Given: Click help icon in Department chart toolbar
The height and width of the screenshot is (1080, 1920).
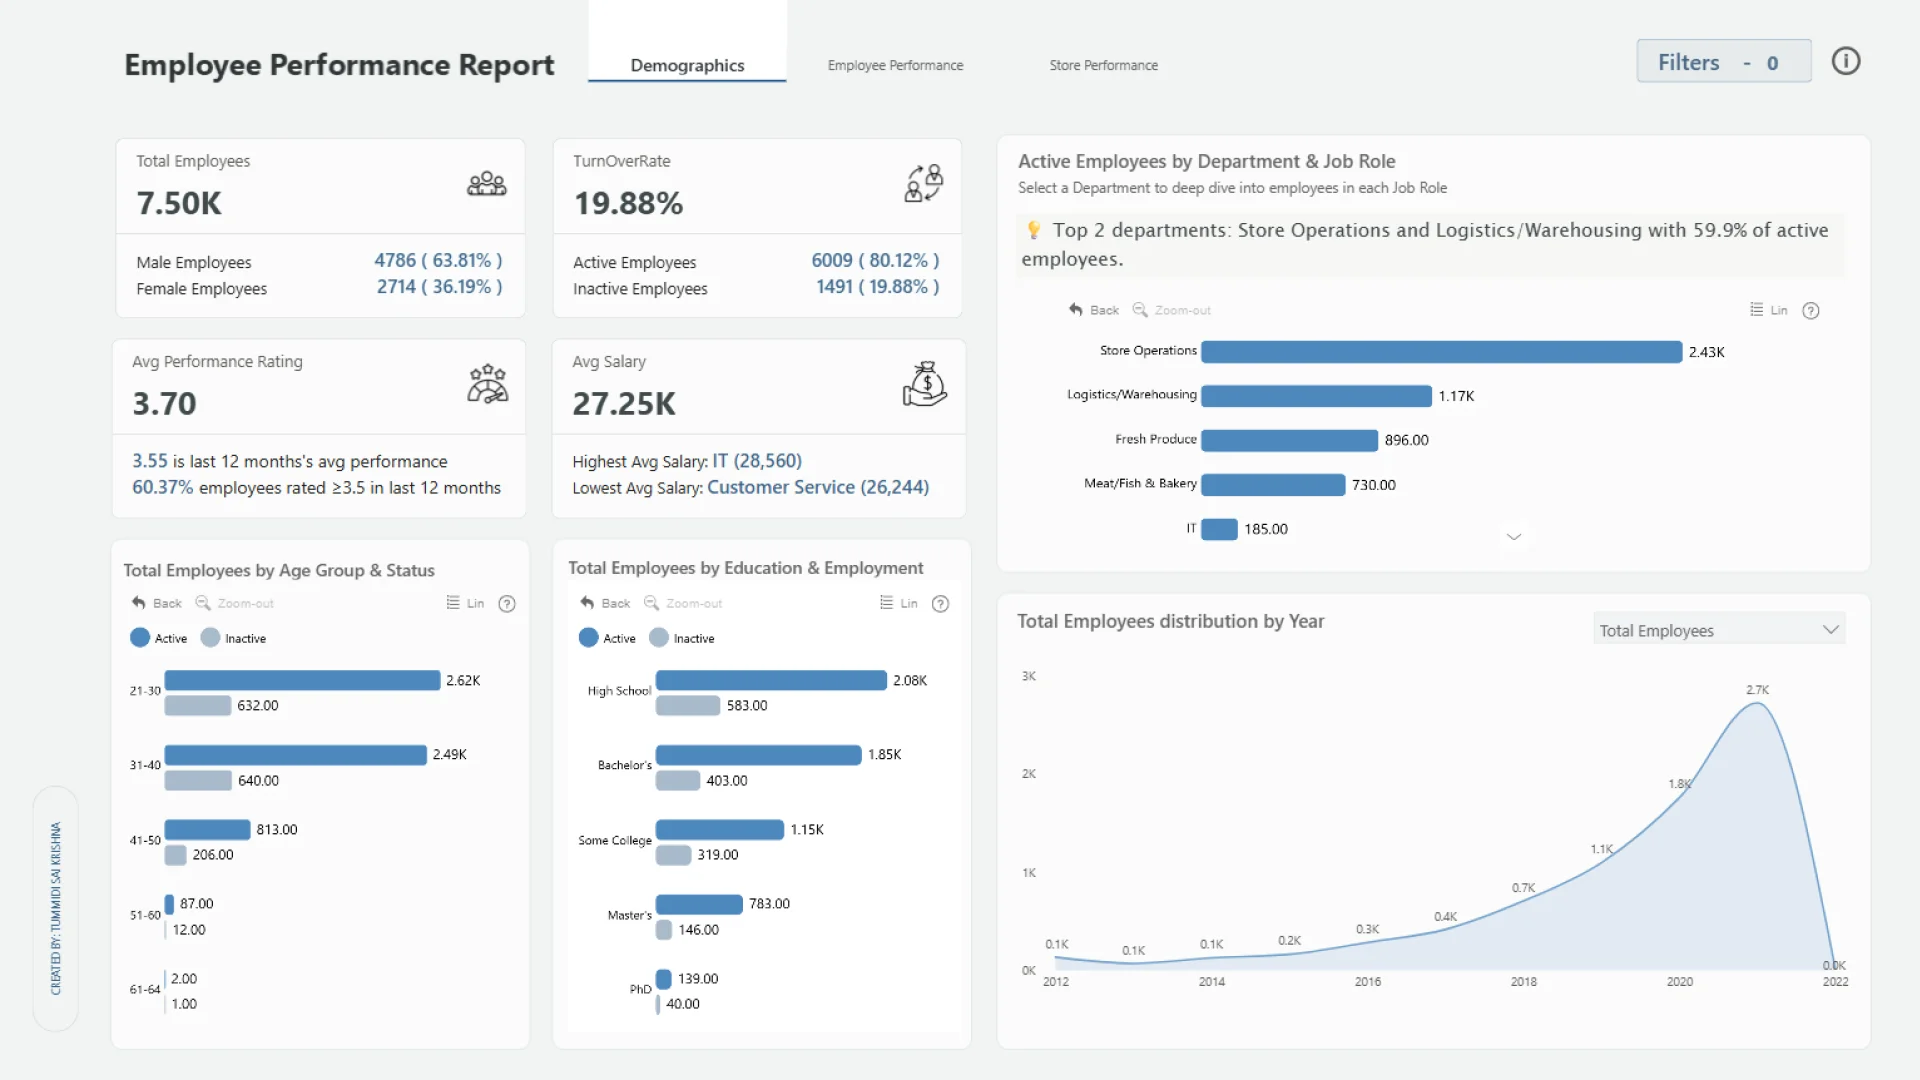Looking at the screenshot, I should (1811, 311).
